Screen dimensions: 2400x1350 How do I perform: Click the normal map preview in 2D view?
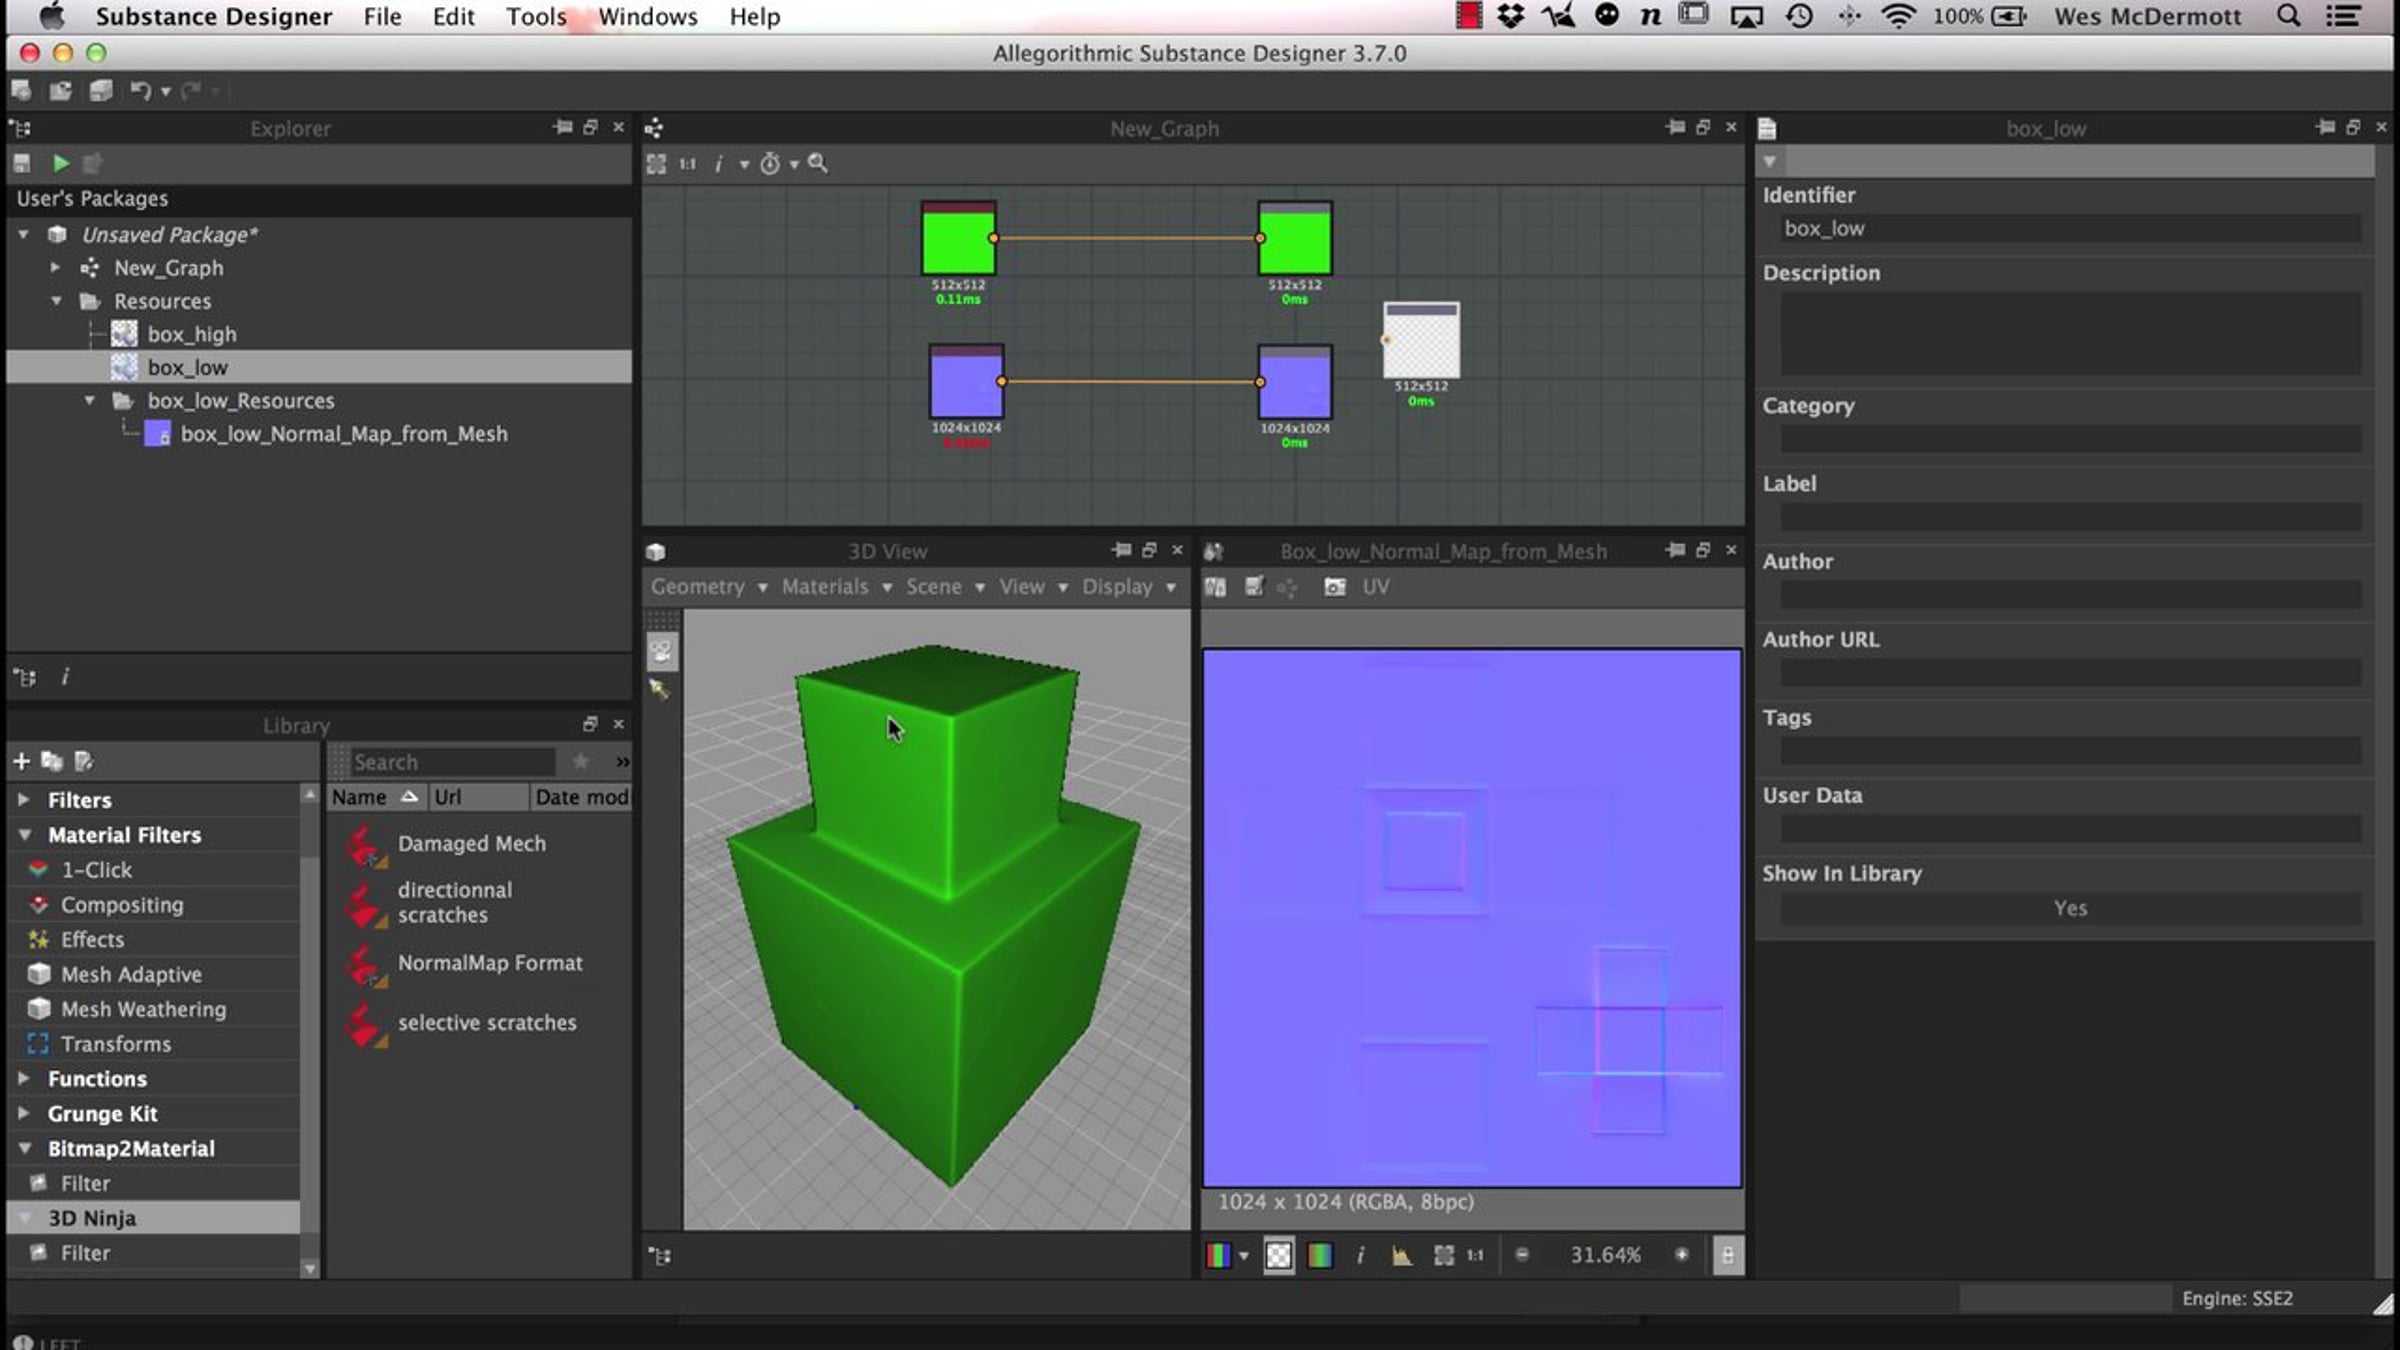point(1471,918)
